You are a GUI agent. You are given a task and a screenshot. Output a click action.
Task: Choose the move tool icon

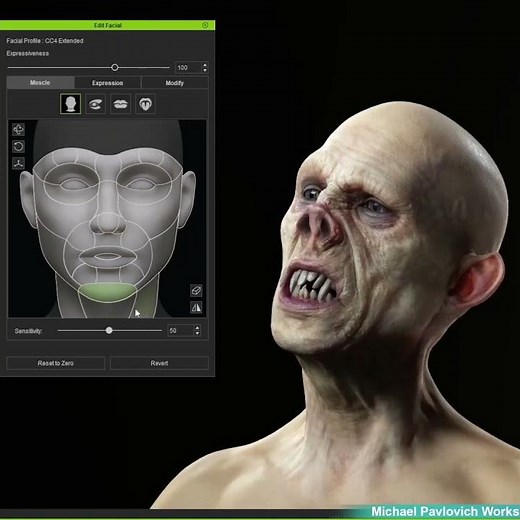18,129
